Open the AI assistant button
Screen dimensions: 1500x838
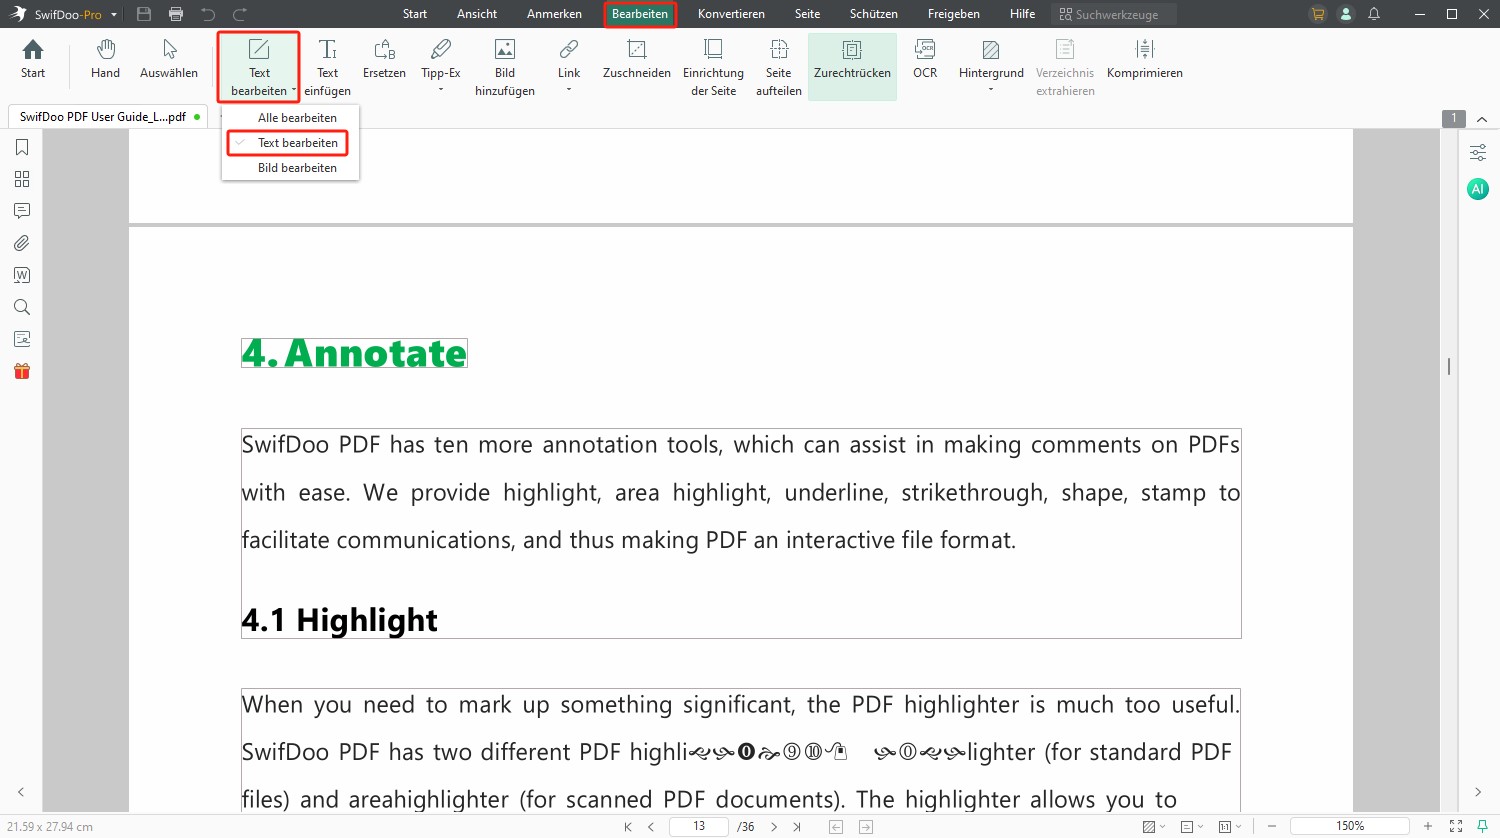pos(1477,189)
